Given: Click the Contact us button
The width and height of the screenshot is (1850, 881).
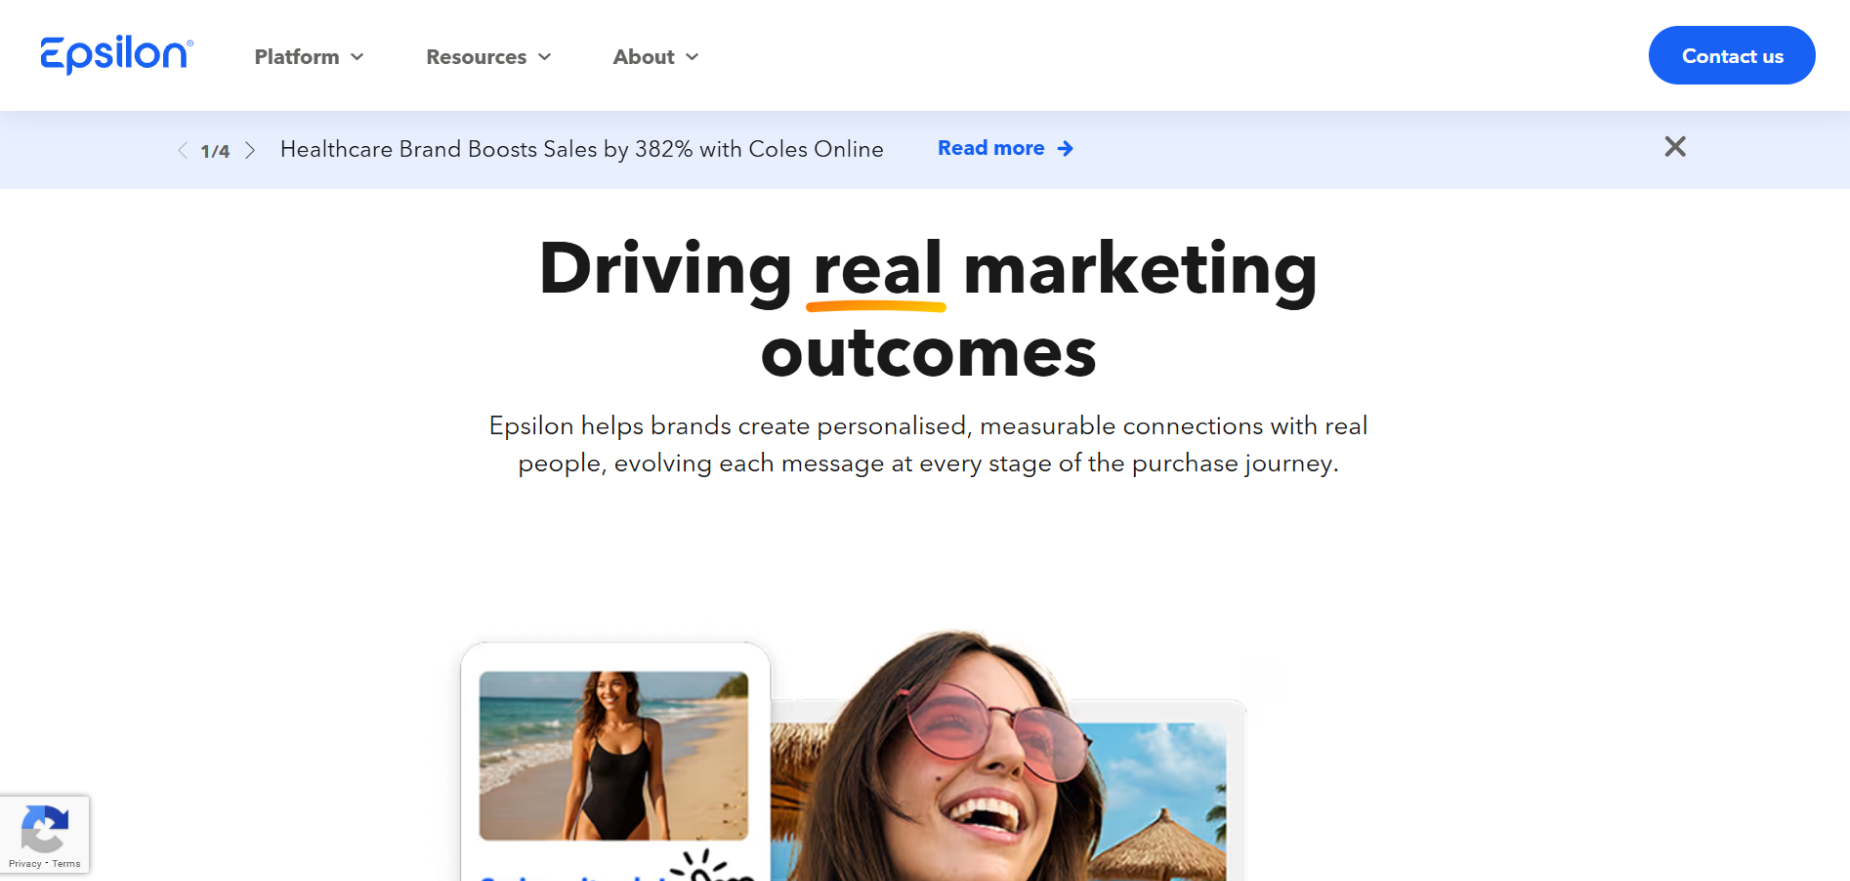Looking at the screenshot, I should 1732,55.
